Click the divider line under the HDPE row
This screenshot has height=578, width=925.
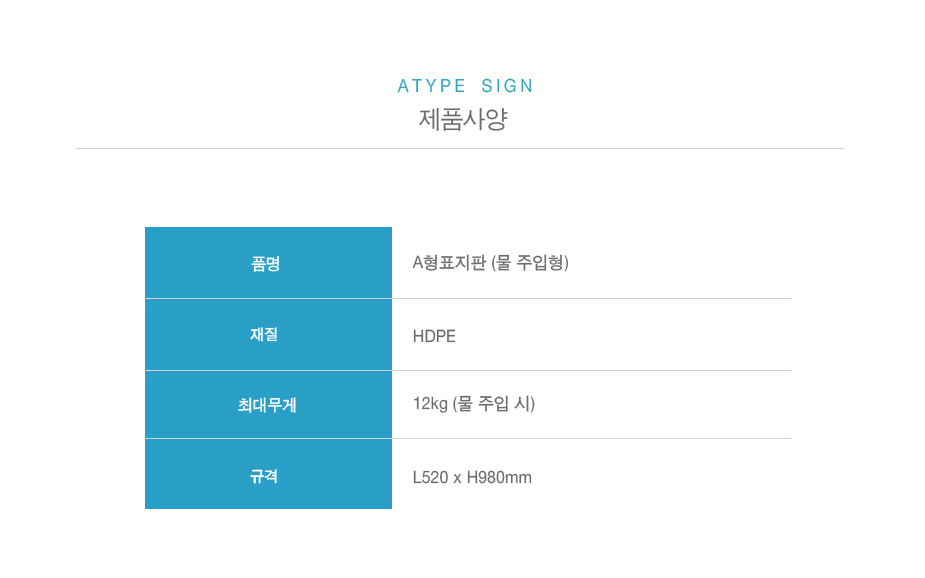pyautogui.click(x=591, y=370)
